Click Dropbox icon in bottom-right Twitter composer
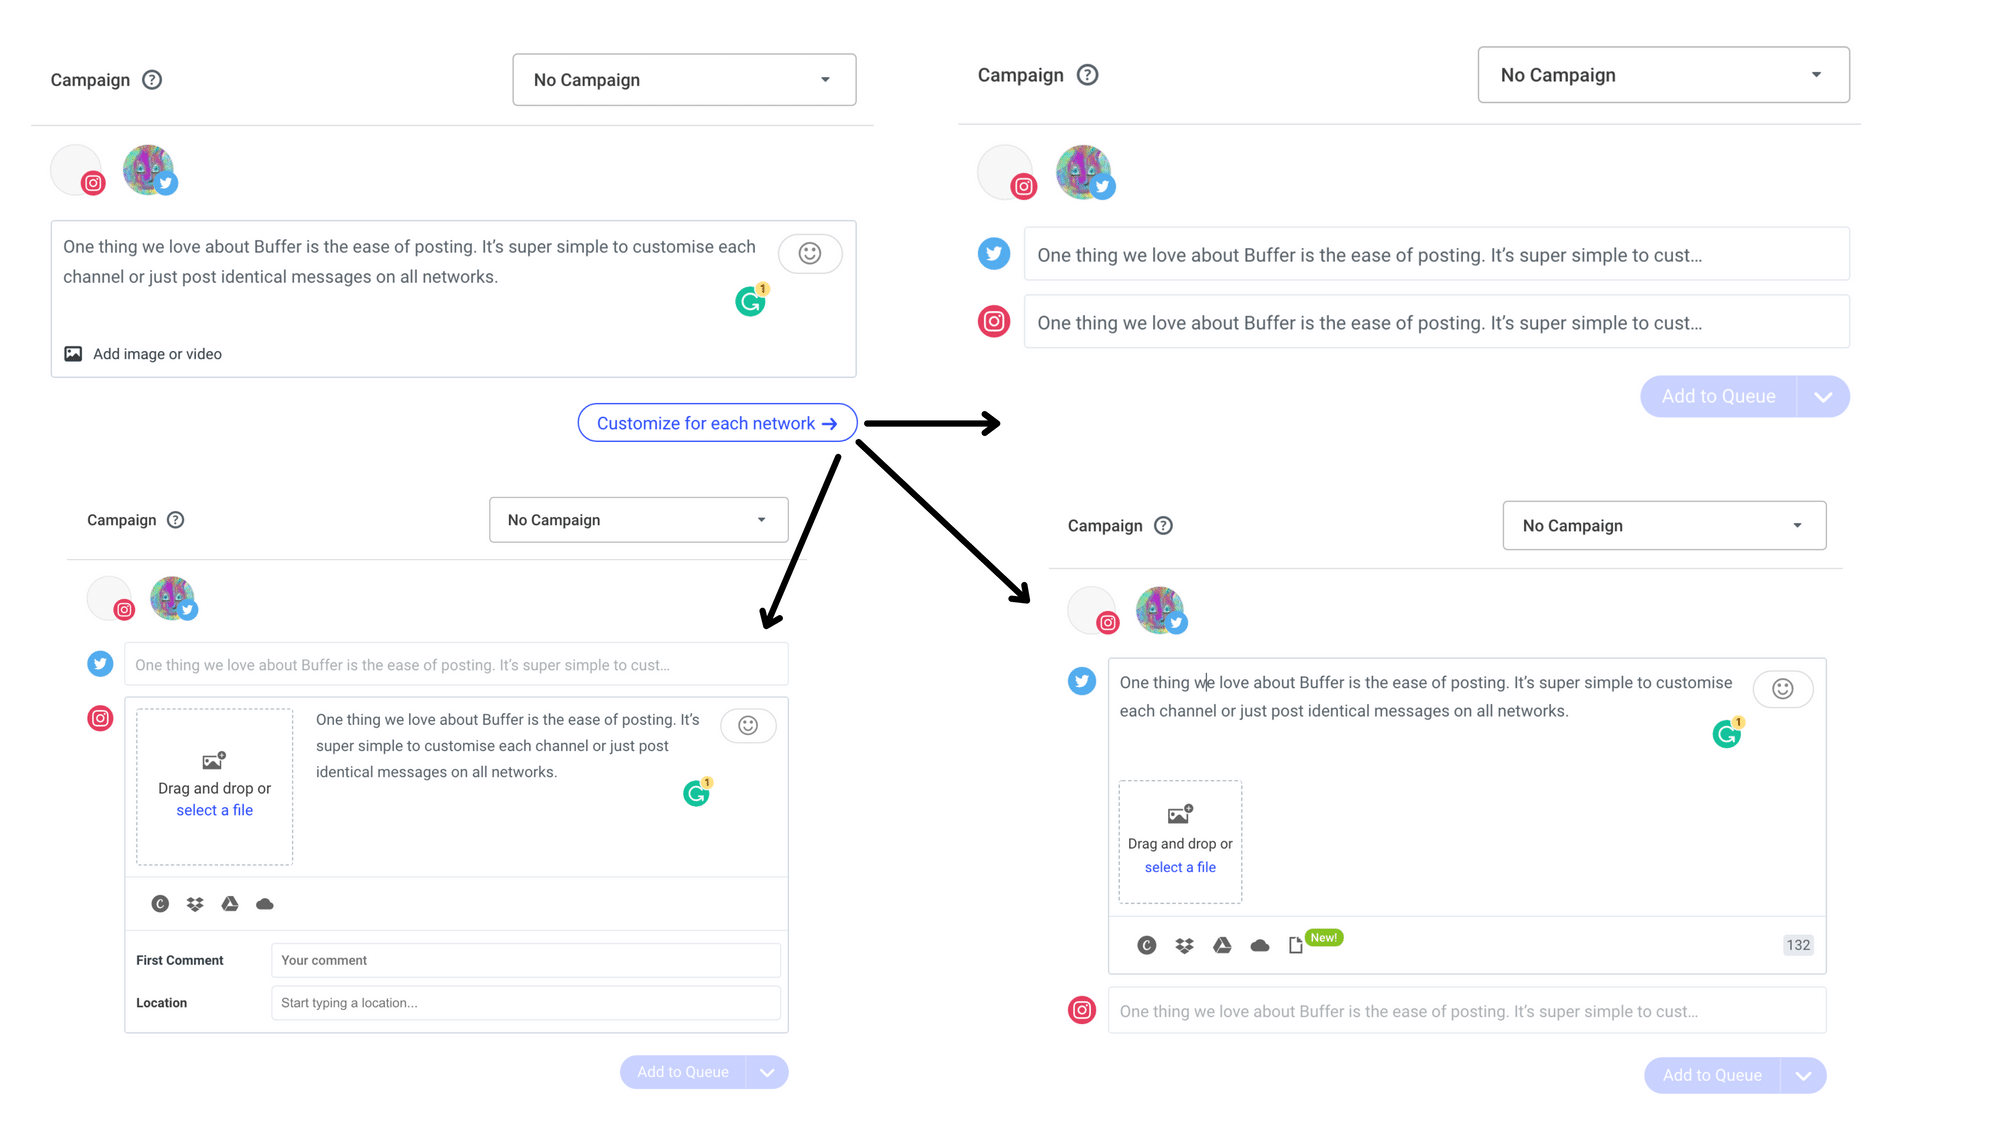The image size is (2000, 1125). (x=1185, y=945)
